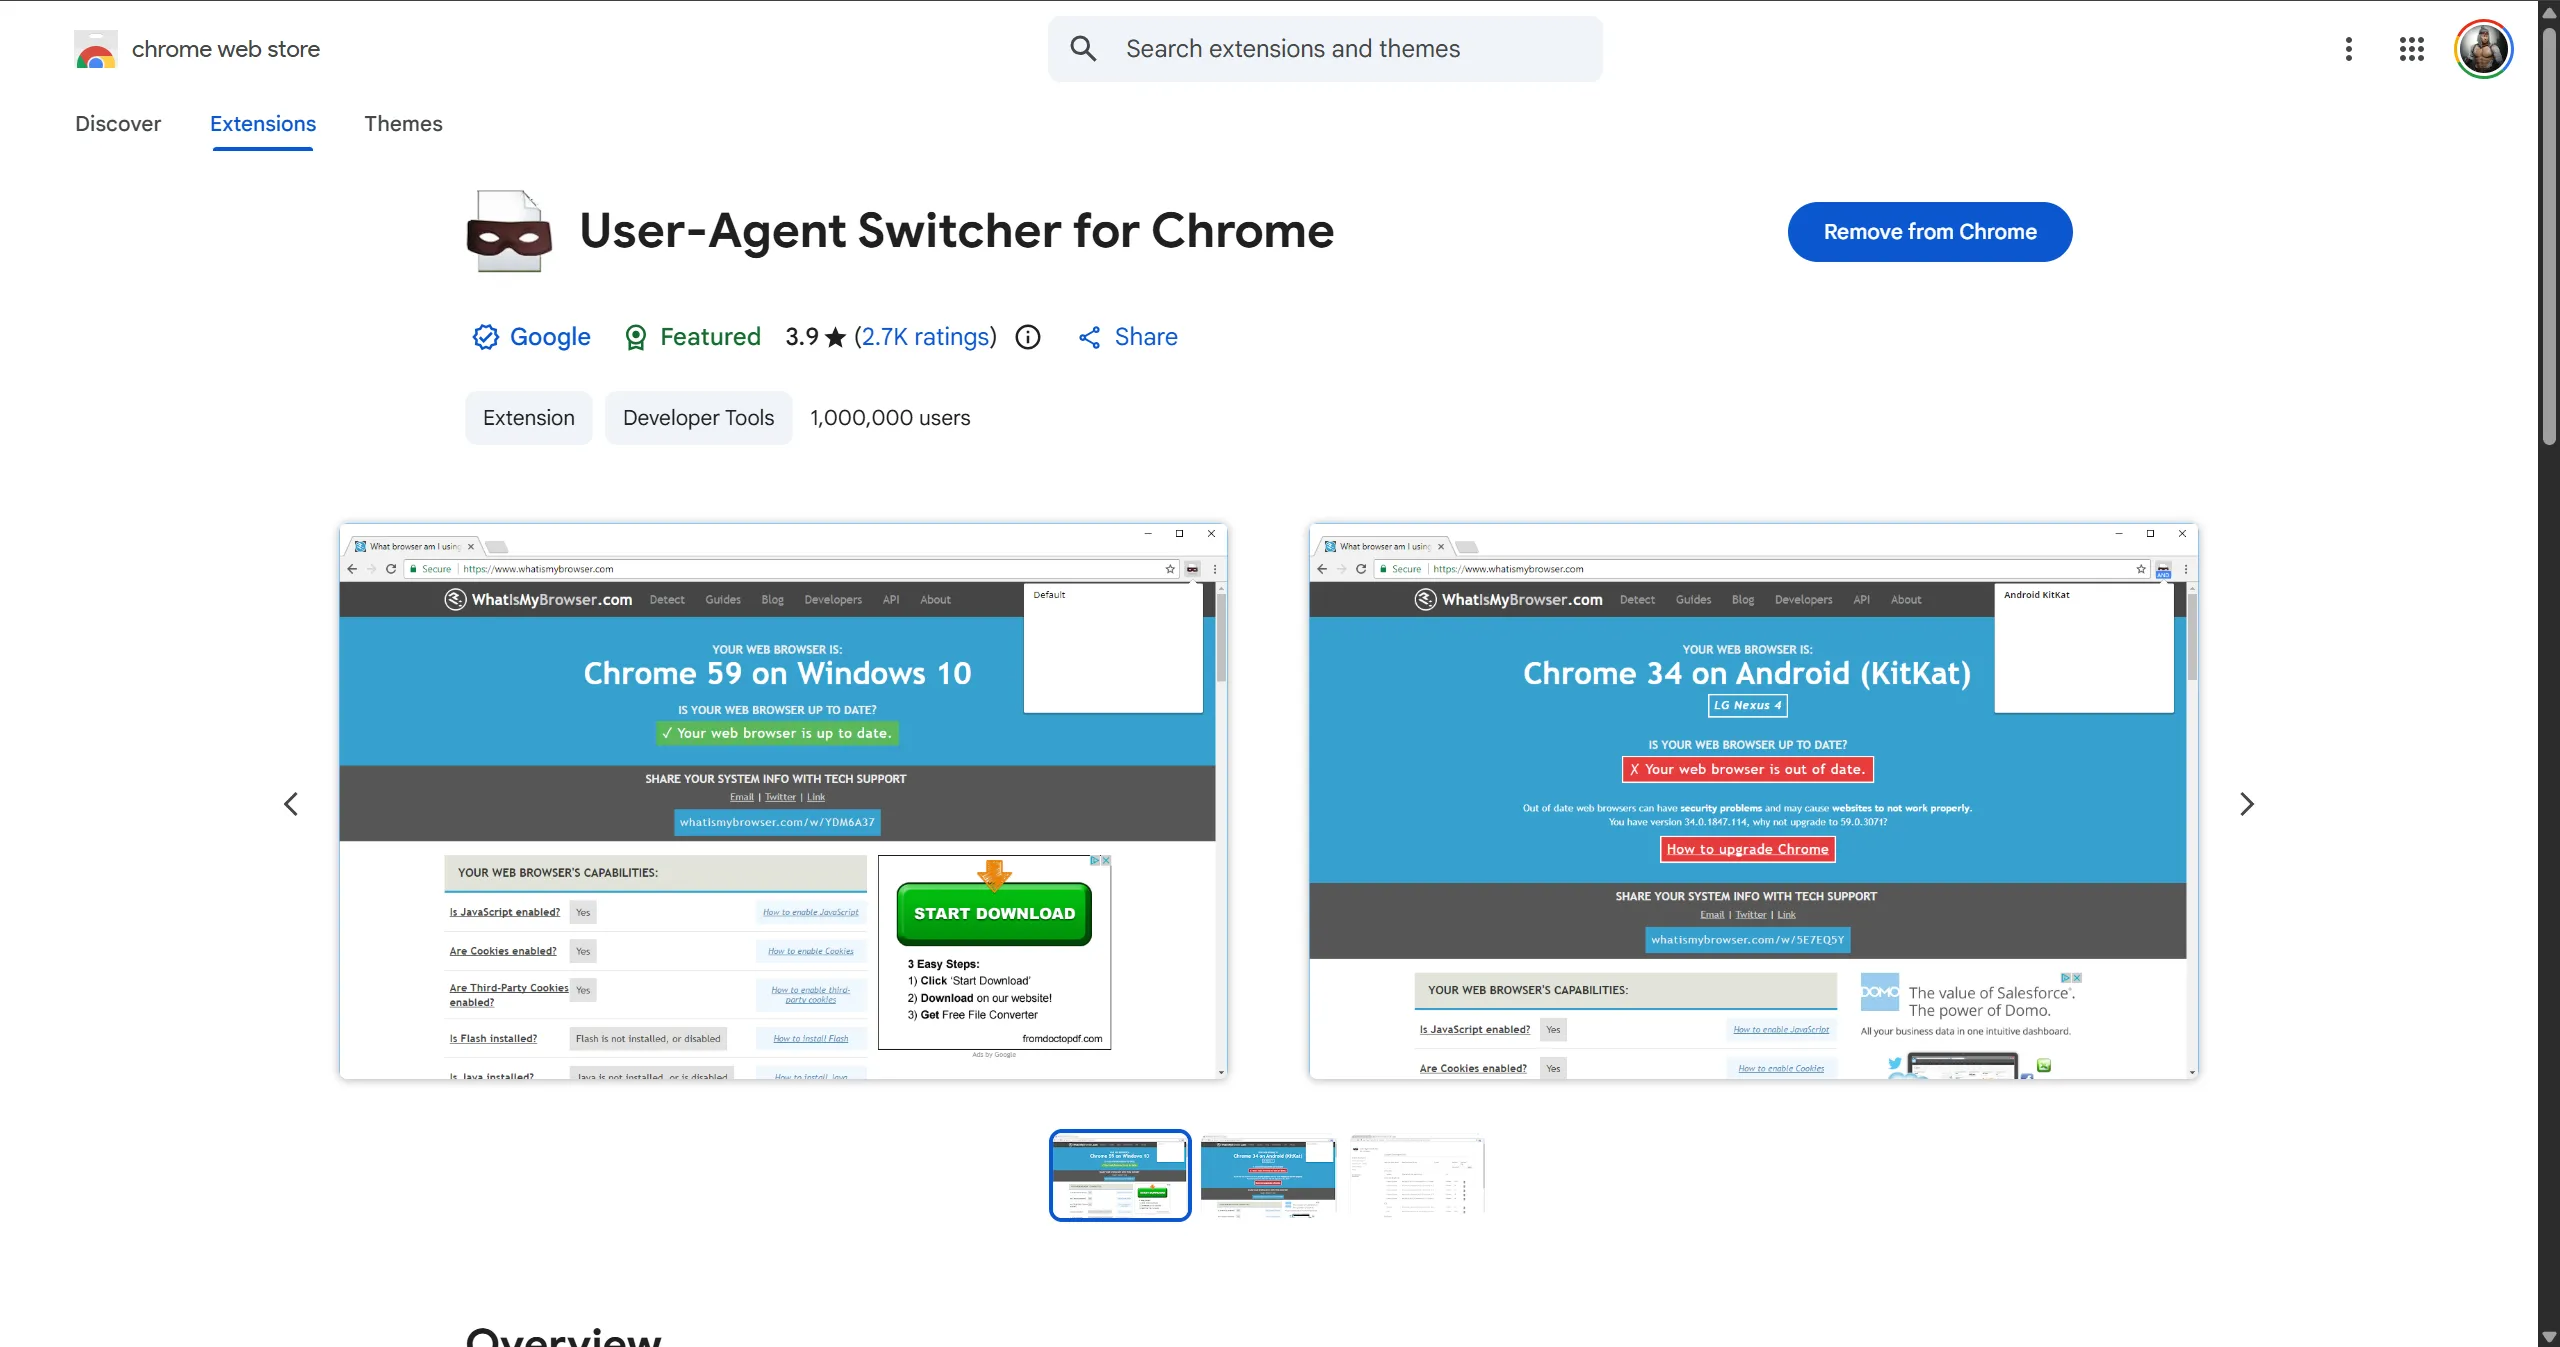
Task: Switch to the Discover tab
Action: click(x=118, y=124)
